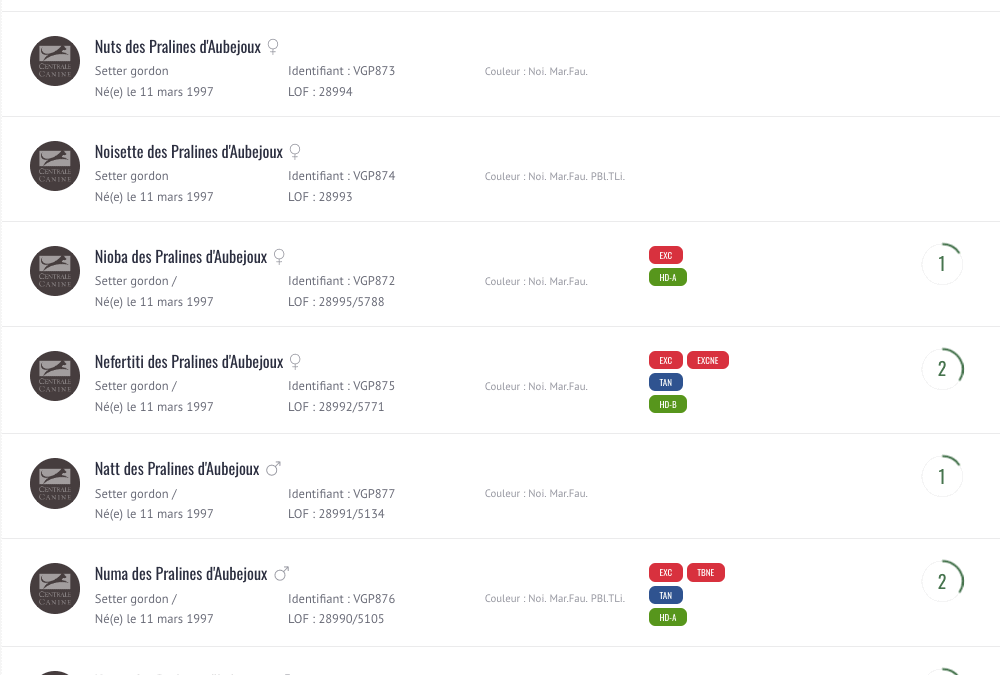Screen dimensions: 1000x675
Task: Open Nioba des Pralines d'Aubejoux profile
Action: pos(181,257)
